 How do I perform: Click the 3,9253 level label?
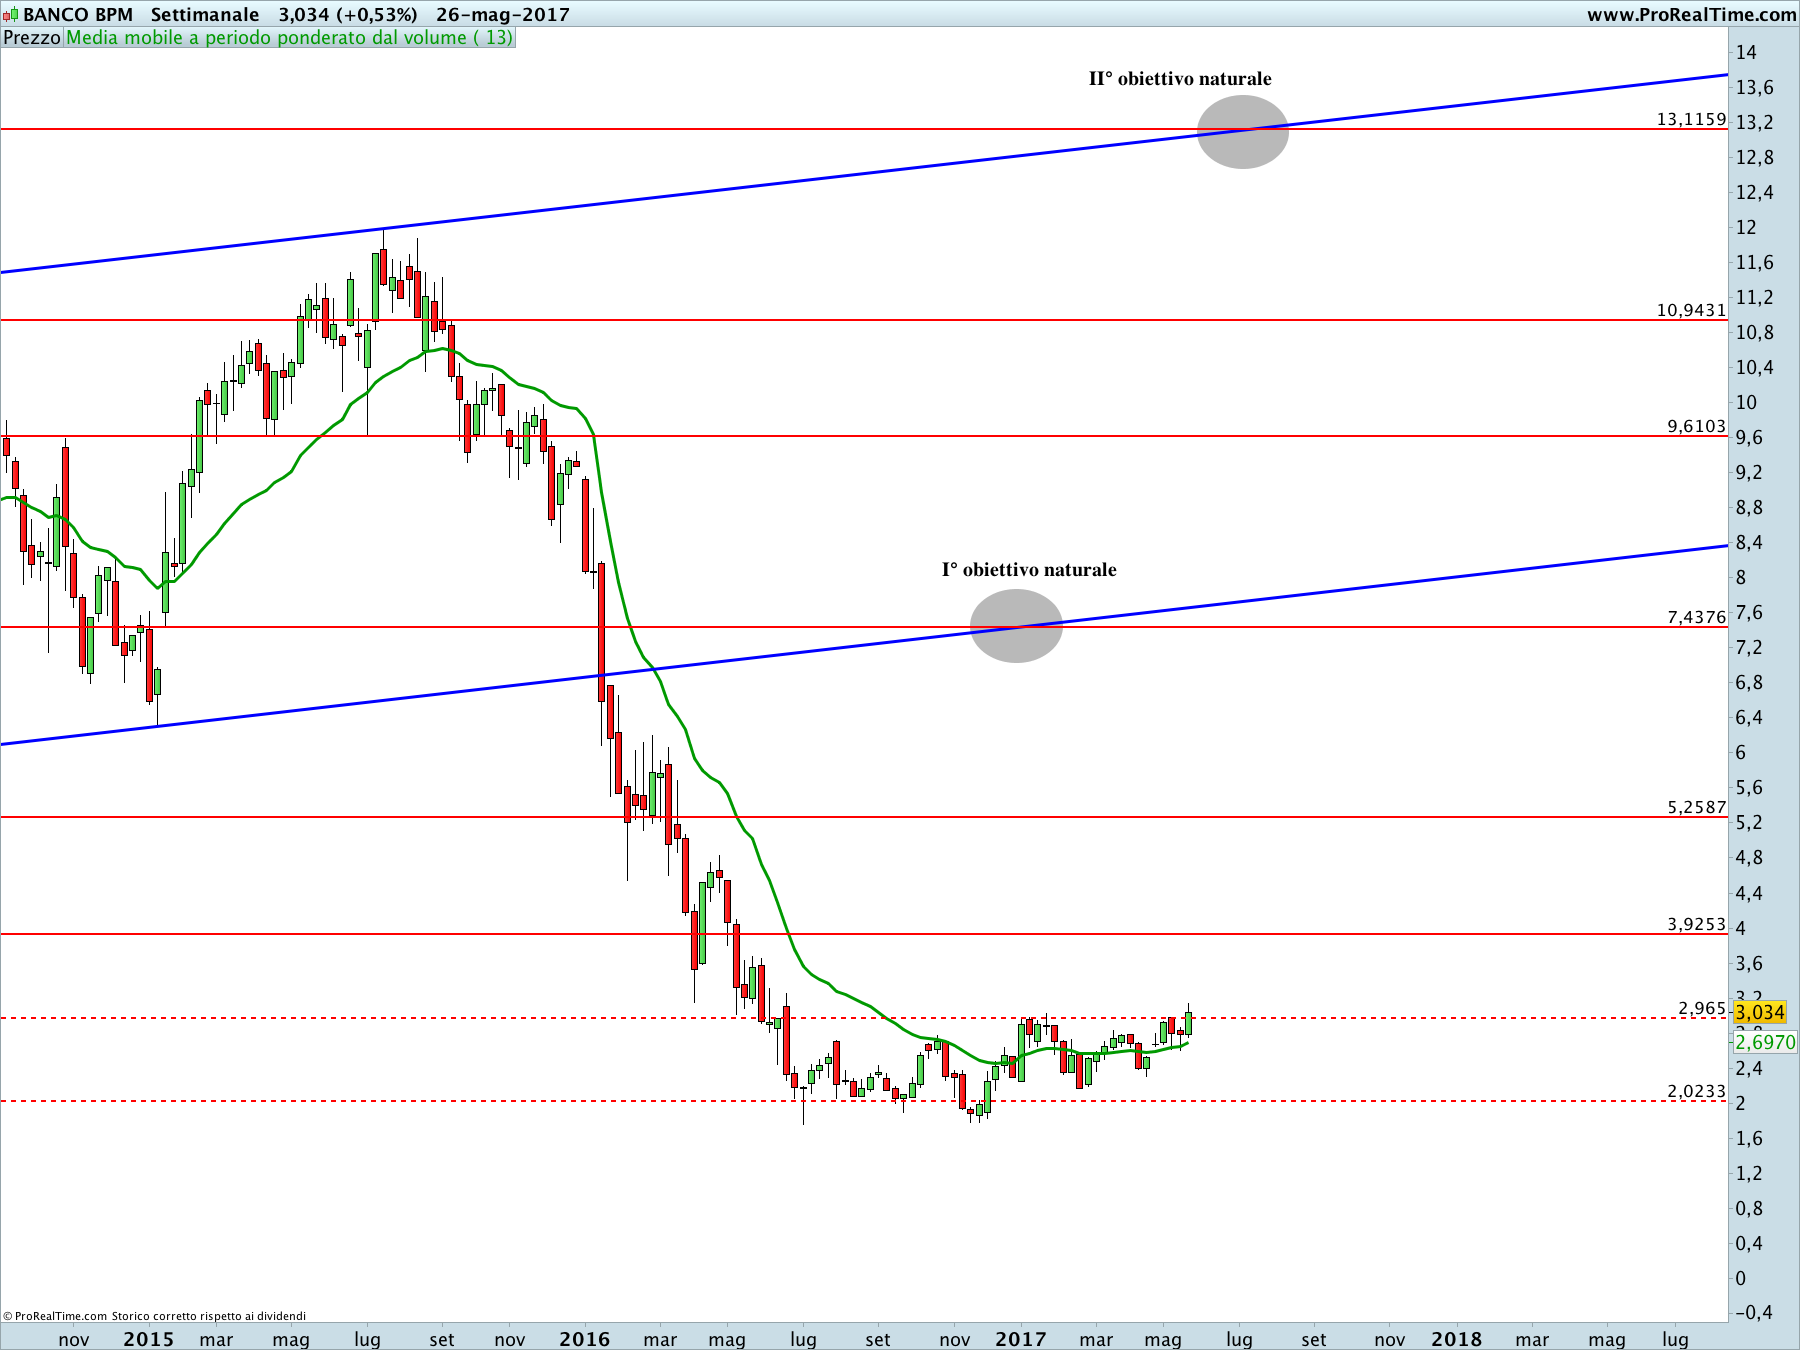click(1696, 924)
